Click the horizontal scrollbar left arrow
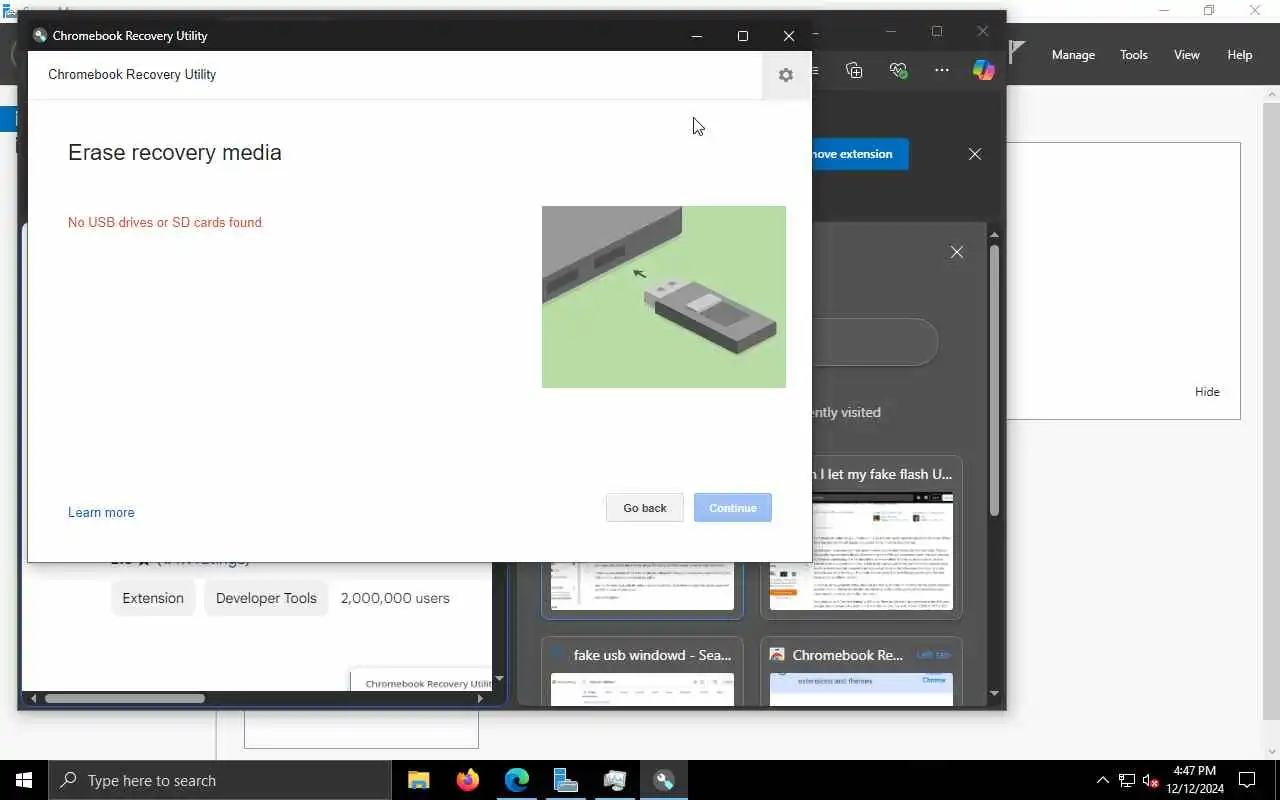The image size is (1280, 800). coord(33,698)
